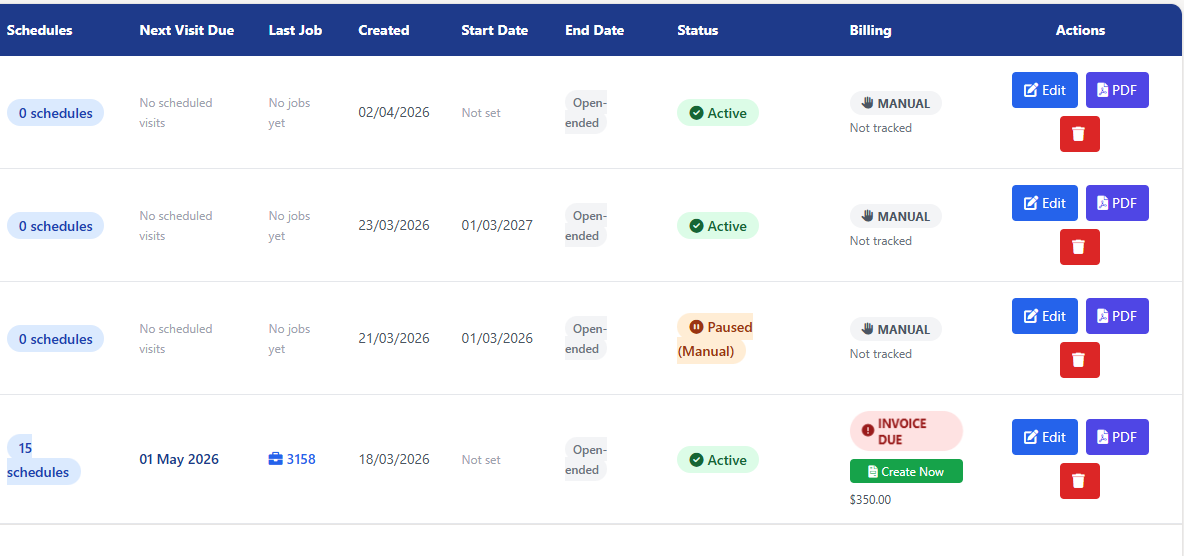
Task: Download PDF for the $350.00 invoice row
Action: (x=1117, y=437)
